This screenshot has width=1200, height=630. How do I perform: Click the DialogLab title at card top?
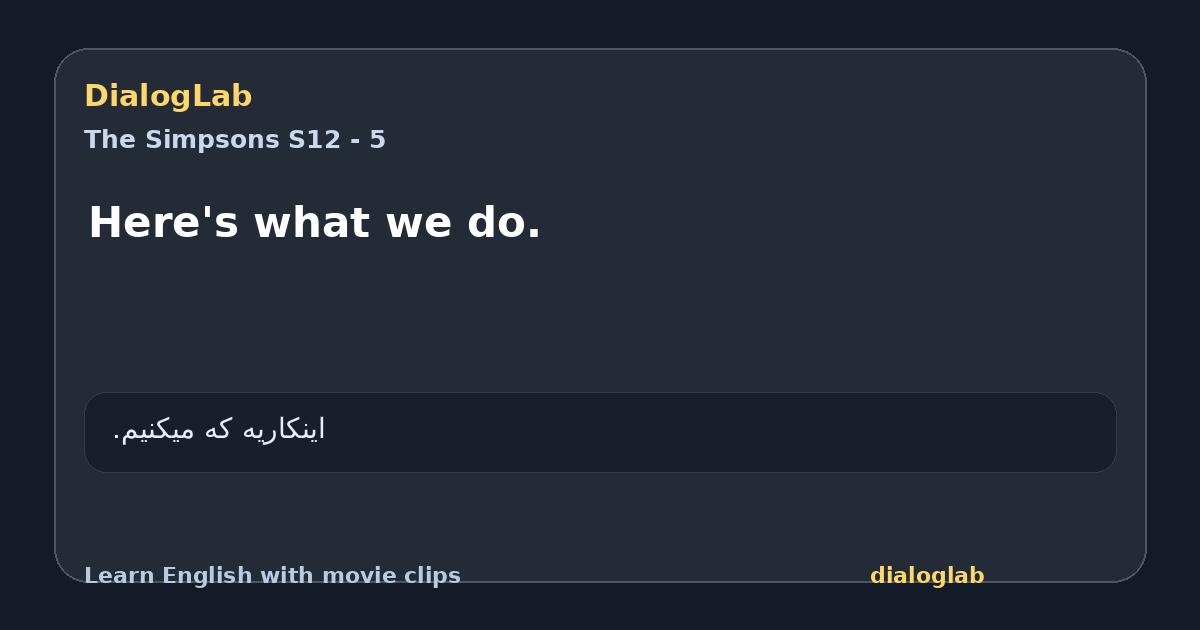tap(168, 96)
